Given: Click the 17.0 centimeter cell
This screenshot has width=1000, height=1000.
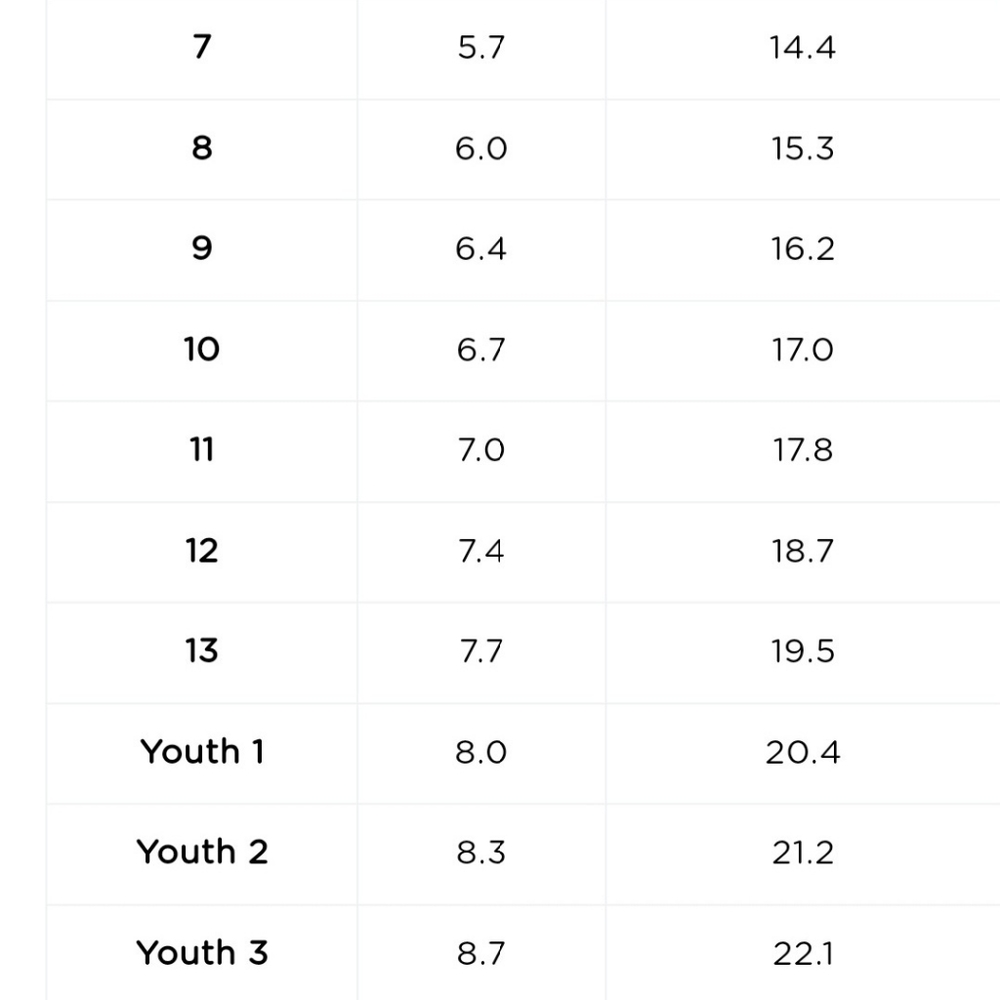Looking at the screenshot, I should point(802,350).
